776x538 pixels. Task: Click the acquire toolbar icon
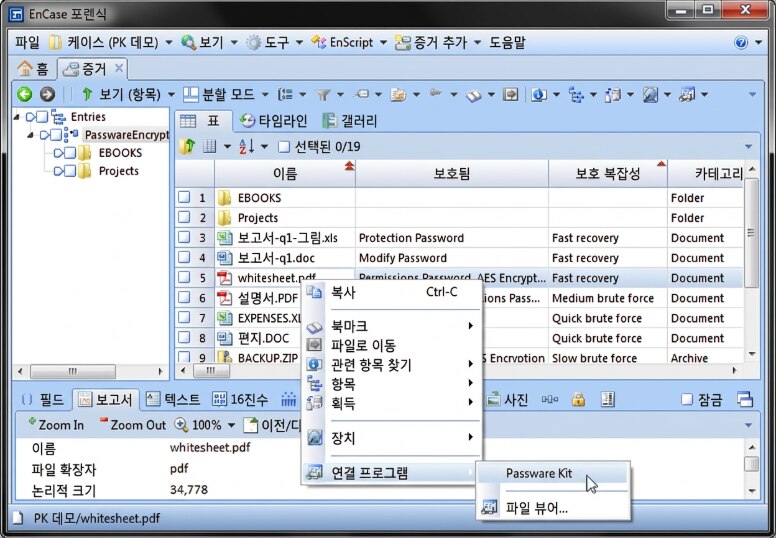[613, 94]
